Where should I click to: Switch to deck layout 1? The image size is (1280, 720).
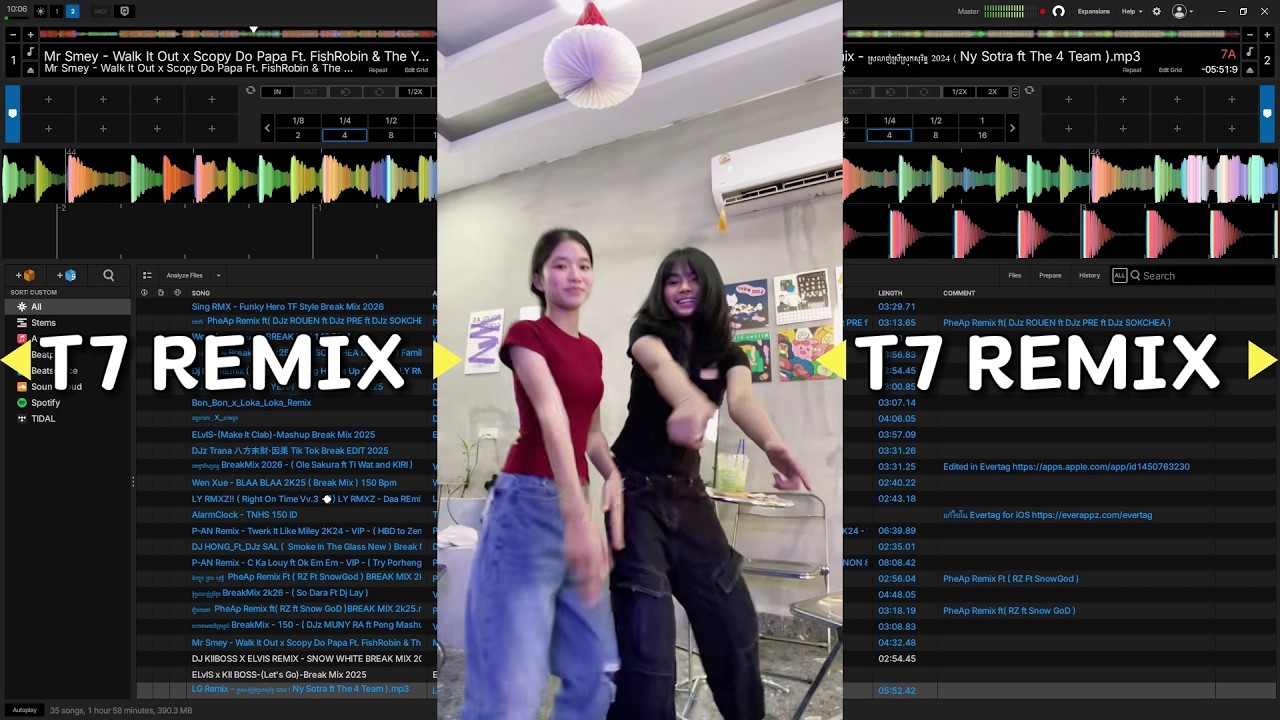tap(57, 11)
